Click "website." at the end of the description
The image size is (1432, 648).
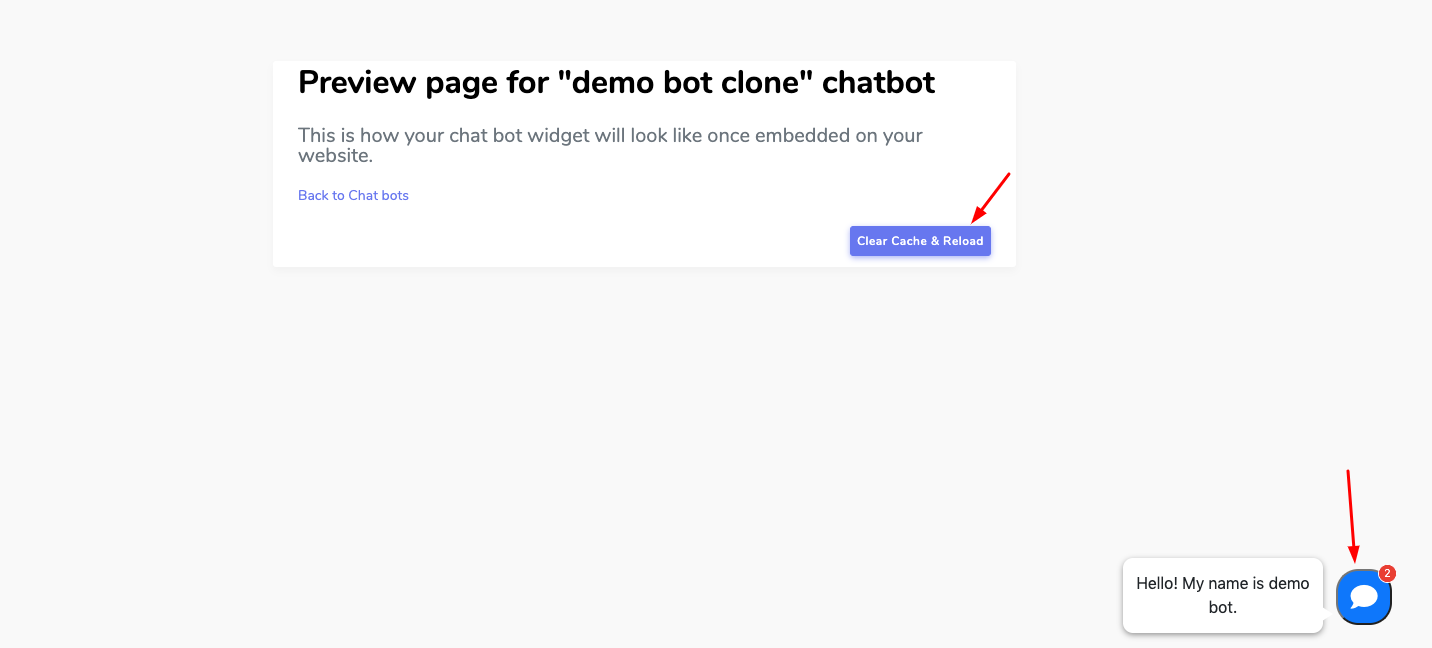pyautogui.click(x=335, y=156)
